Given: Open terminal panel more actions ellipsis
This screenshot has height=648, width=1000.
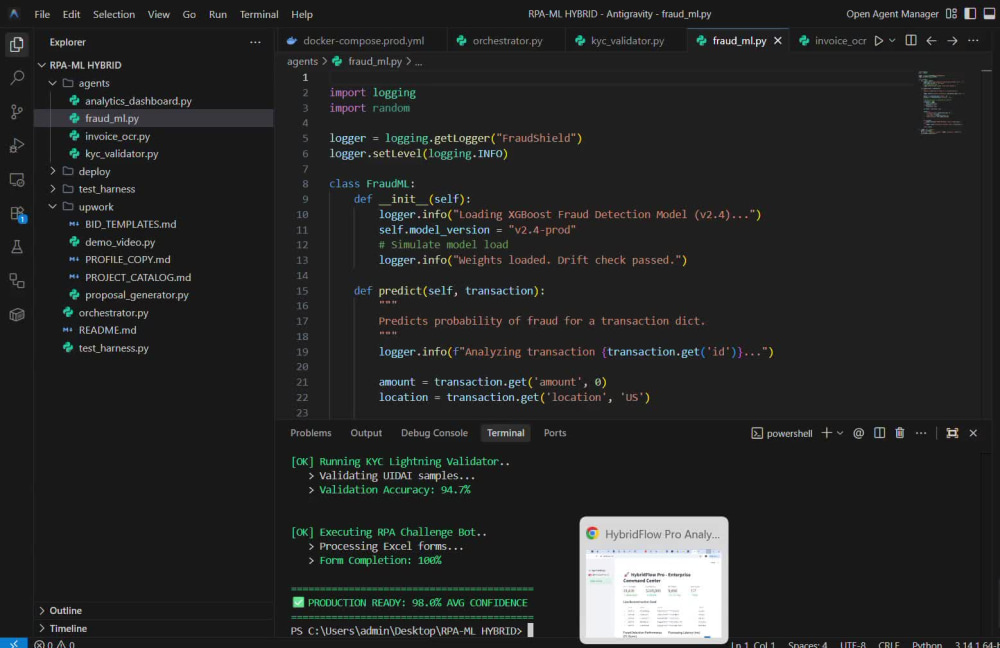Looking at the screenshot, I should [x=921, y=433].
